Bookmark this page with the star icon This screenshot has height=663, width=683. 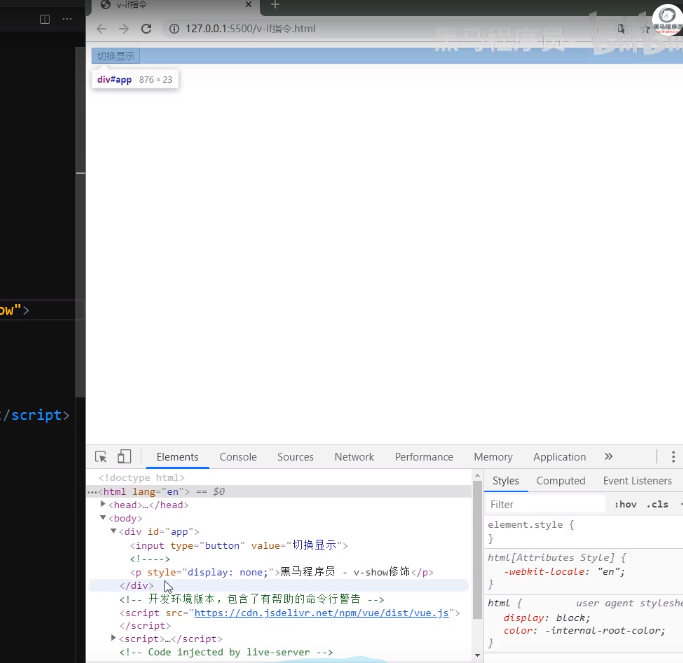(x=645, y=29)
